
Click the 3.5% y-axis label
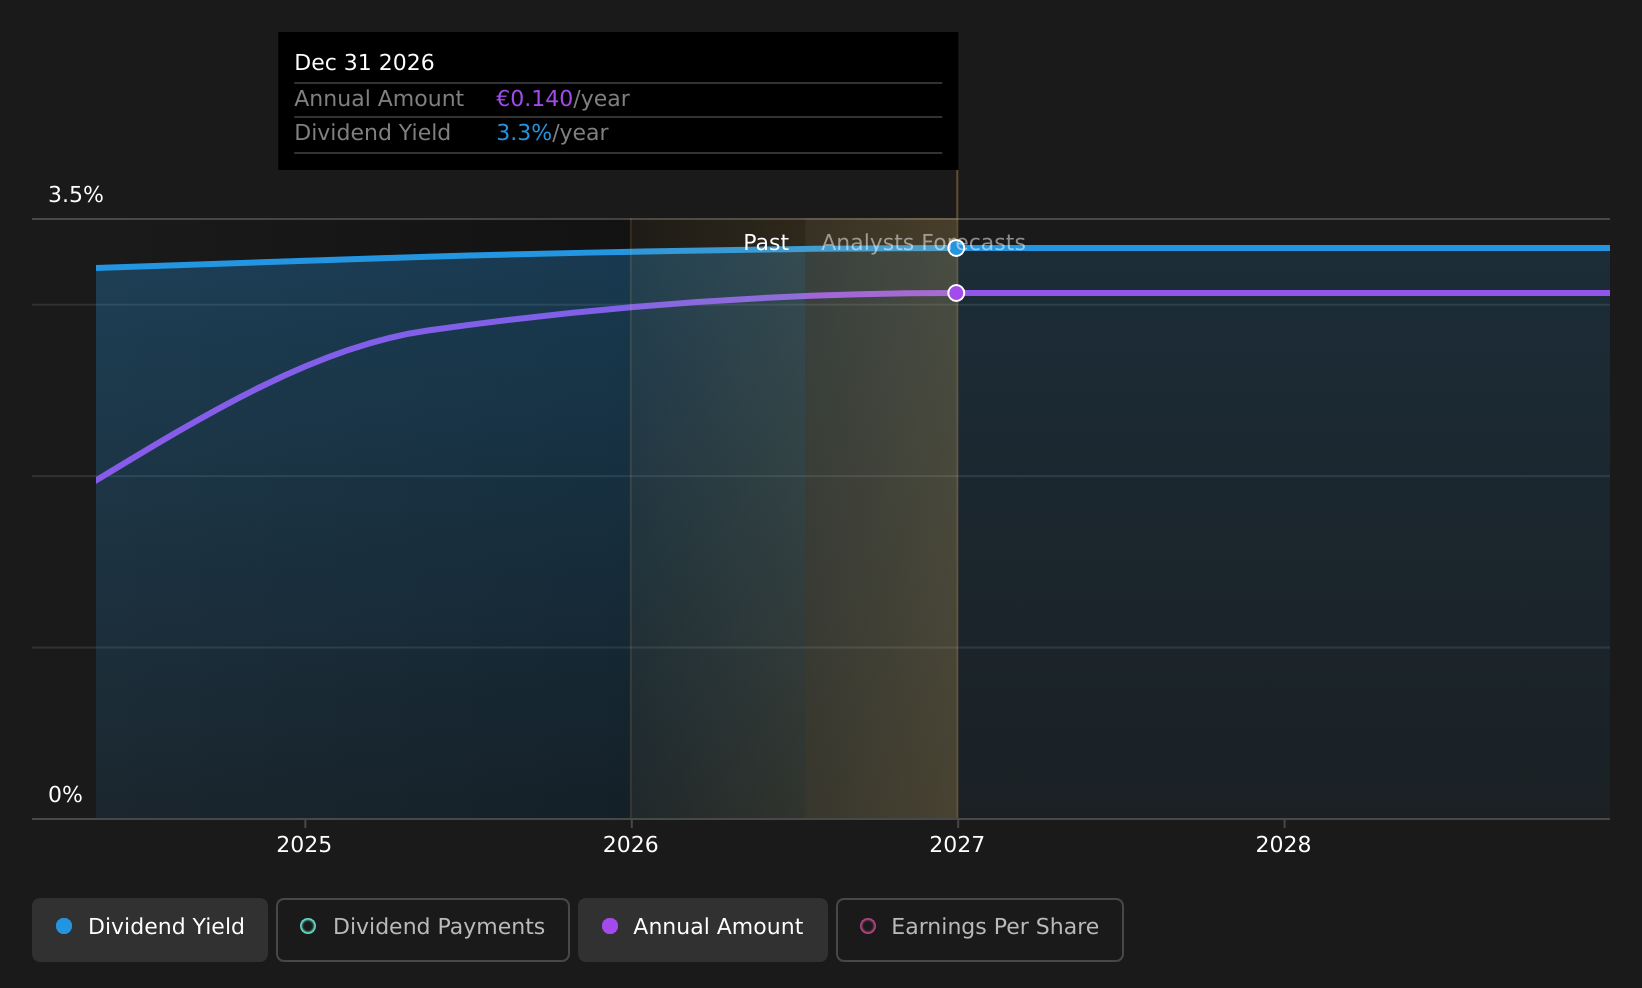[x=76, y=195]
